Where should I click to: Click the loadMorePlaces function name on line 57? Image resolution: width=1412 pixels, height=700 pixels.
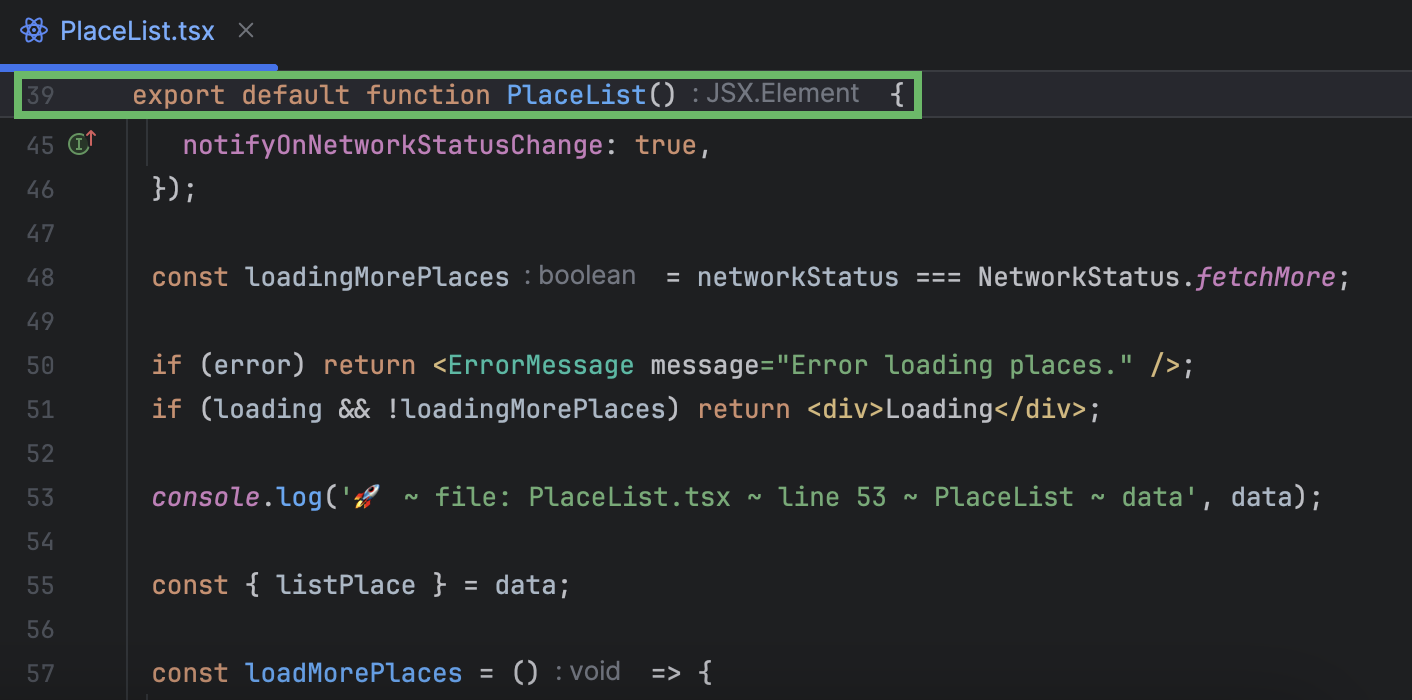click(x=353, y=672)
